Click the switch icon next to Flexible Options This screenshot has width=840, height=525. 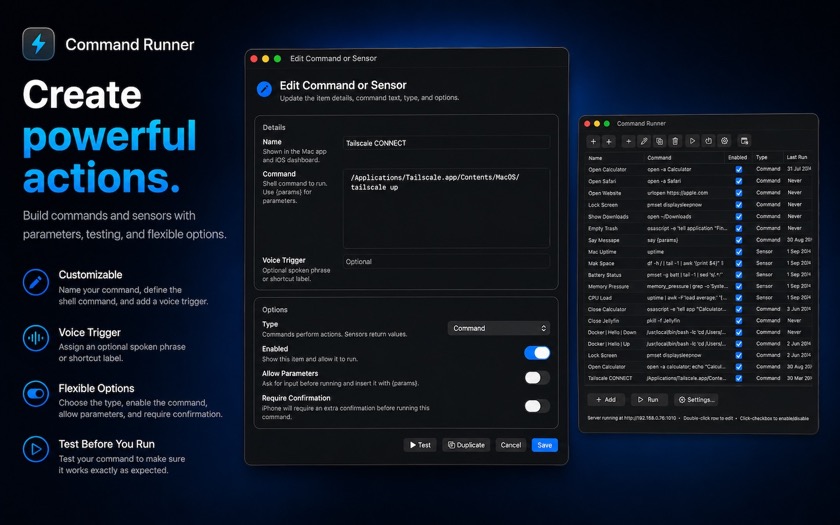(36, 394)
